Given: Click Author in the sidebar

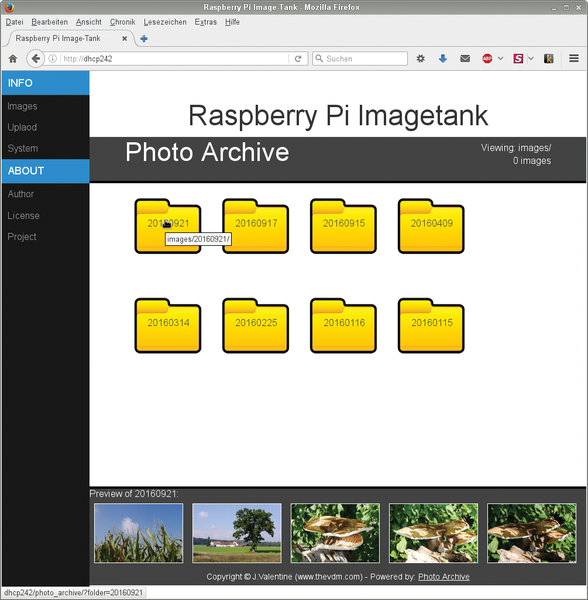Looking at the screenshot, I should tap(21, 194).
